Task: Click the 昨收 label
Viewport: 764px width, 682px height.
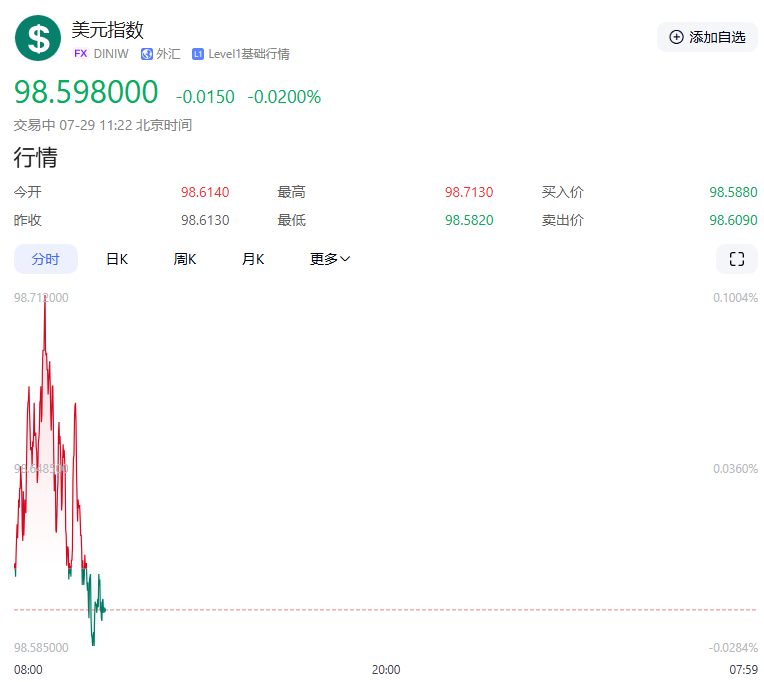Action: (x=28, y=220)
